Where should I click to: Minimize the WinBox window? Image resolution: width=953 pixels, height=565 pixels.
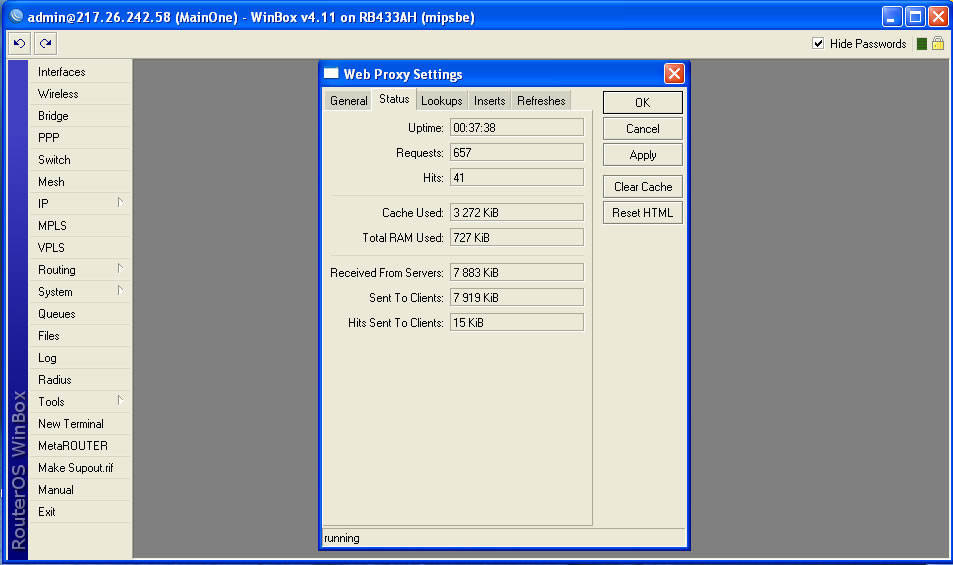[x=892, y=16]
